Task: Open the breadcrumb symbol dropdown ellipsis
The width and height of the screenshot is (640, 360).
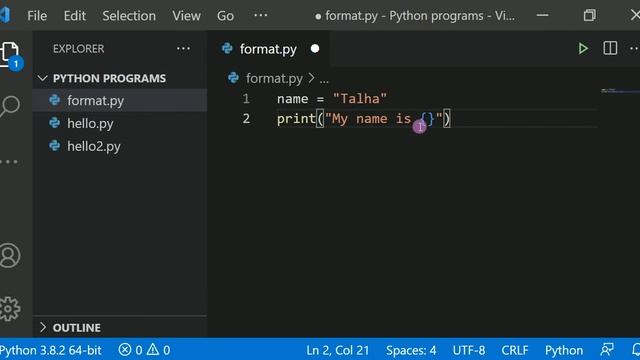Action: 324,79
